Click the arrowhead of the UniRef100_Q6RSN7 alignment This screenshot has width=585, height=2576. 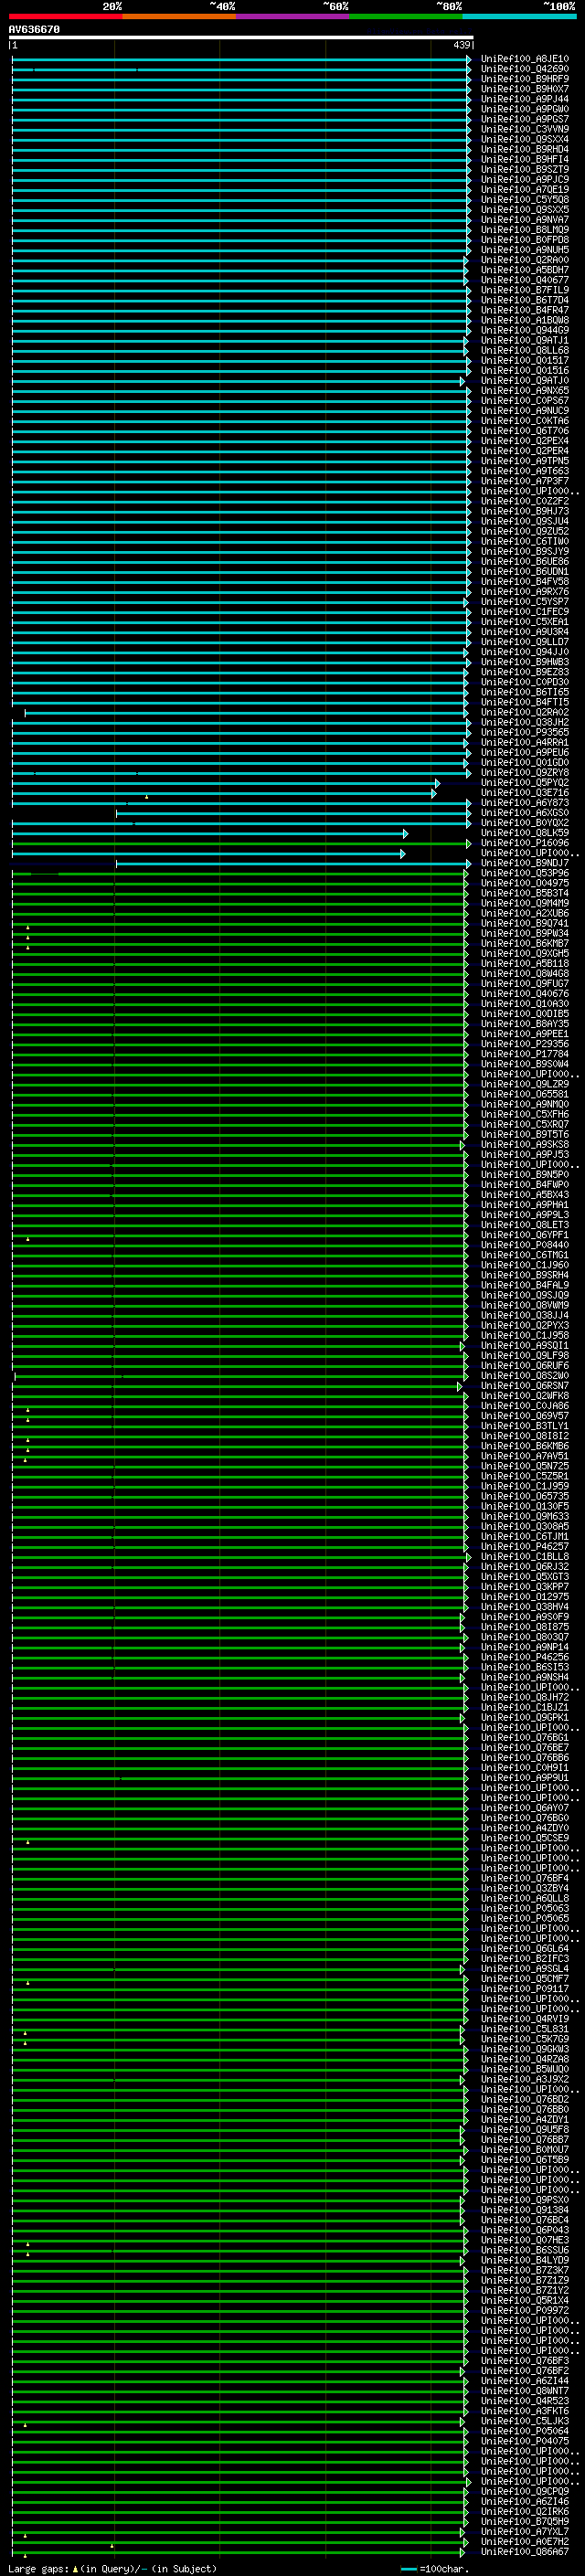460,1386
